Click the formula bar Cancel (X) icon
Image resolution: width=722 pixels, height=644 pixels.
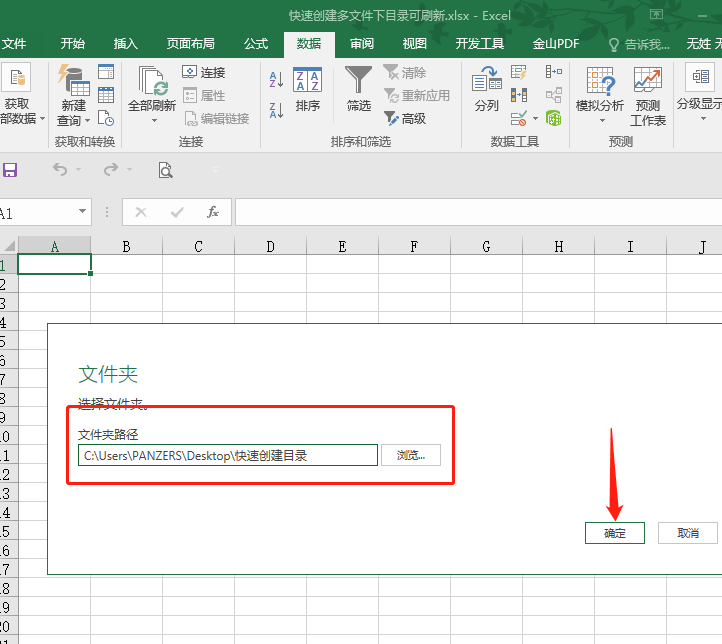(x=141, y=212)
